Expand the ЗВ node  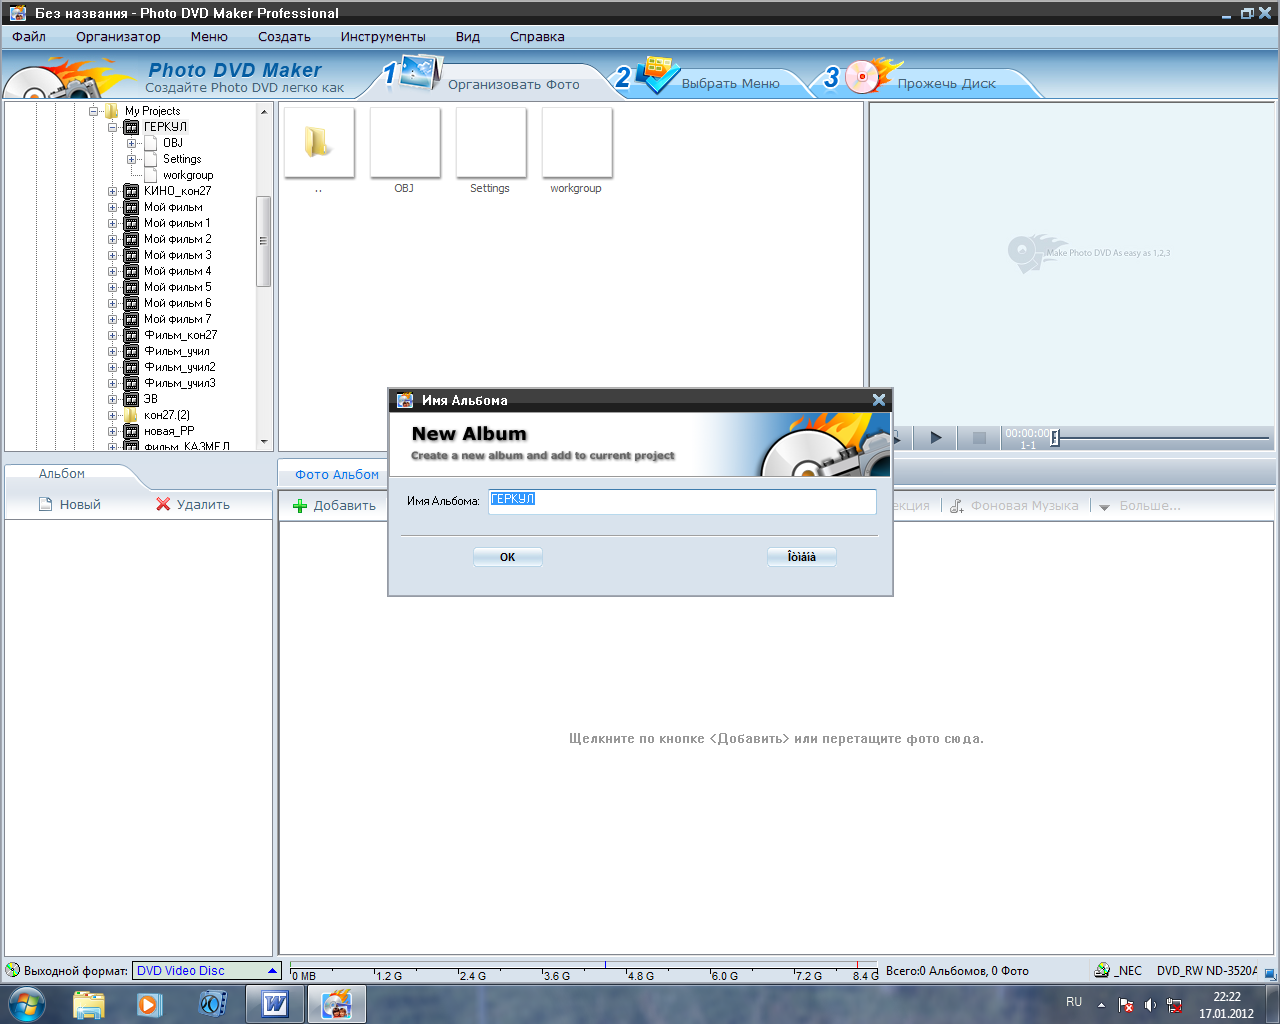tap(113, 399)
